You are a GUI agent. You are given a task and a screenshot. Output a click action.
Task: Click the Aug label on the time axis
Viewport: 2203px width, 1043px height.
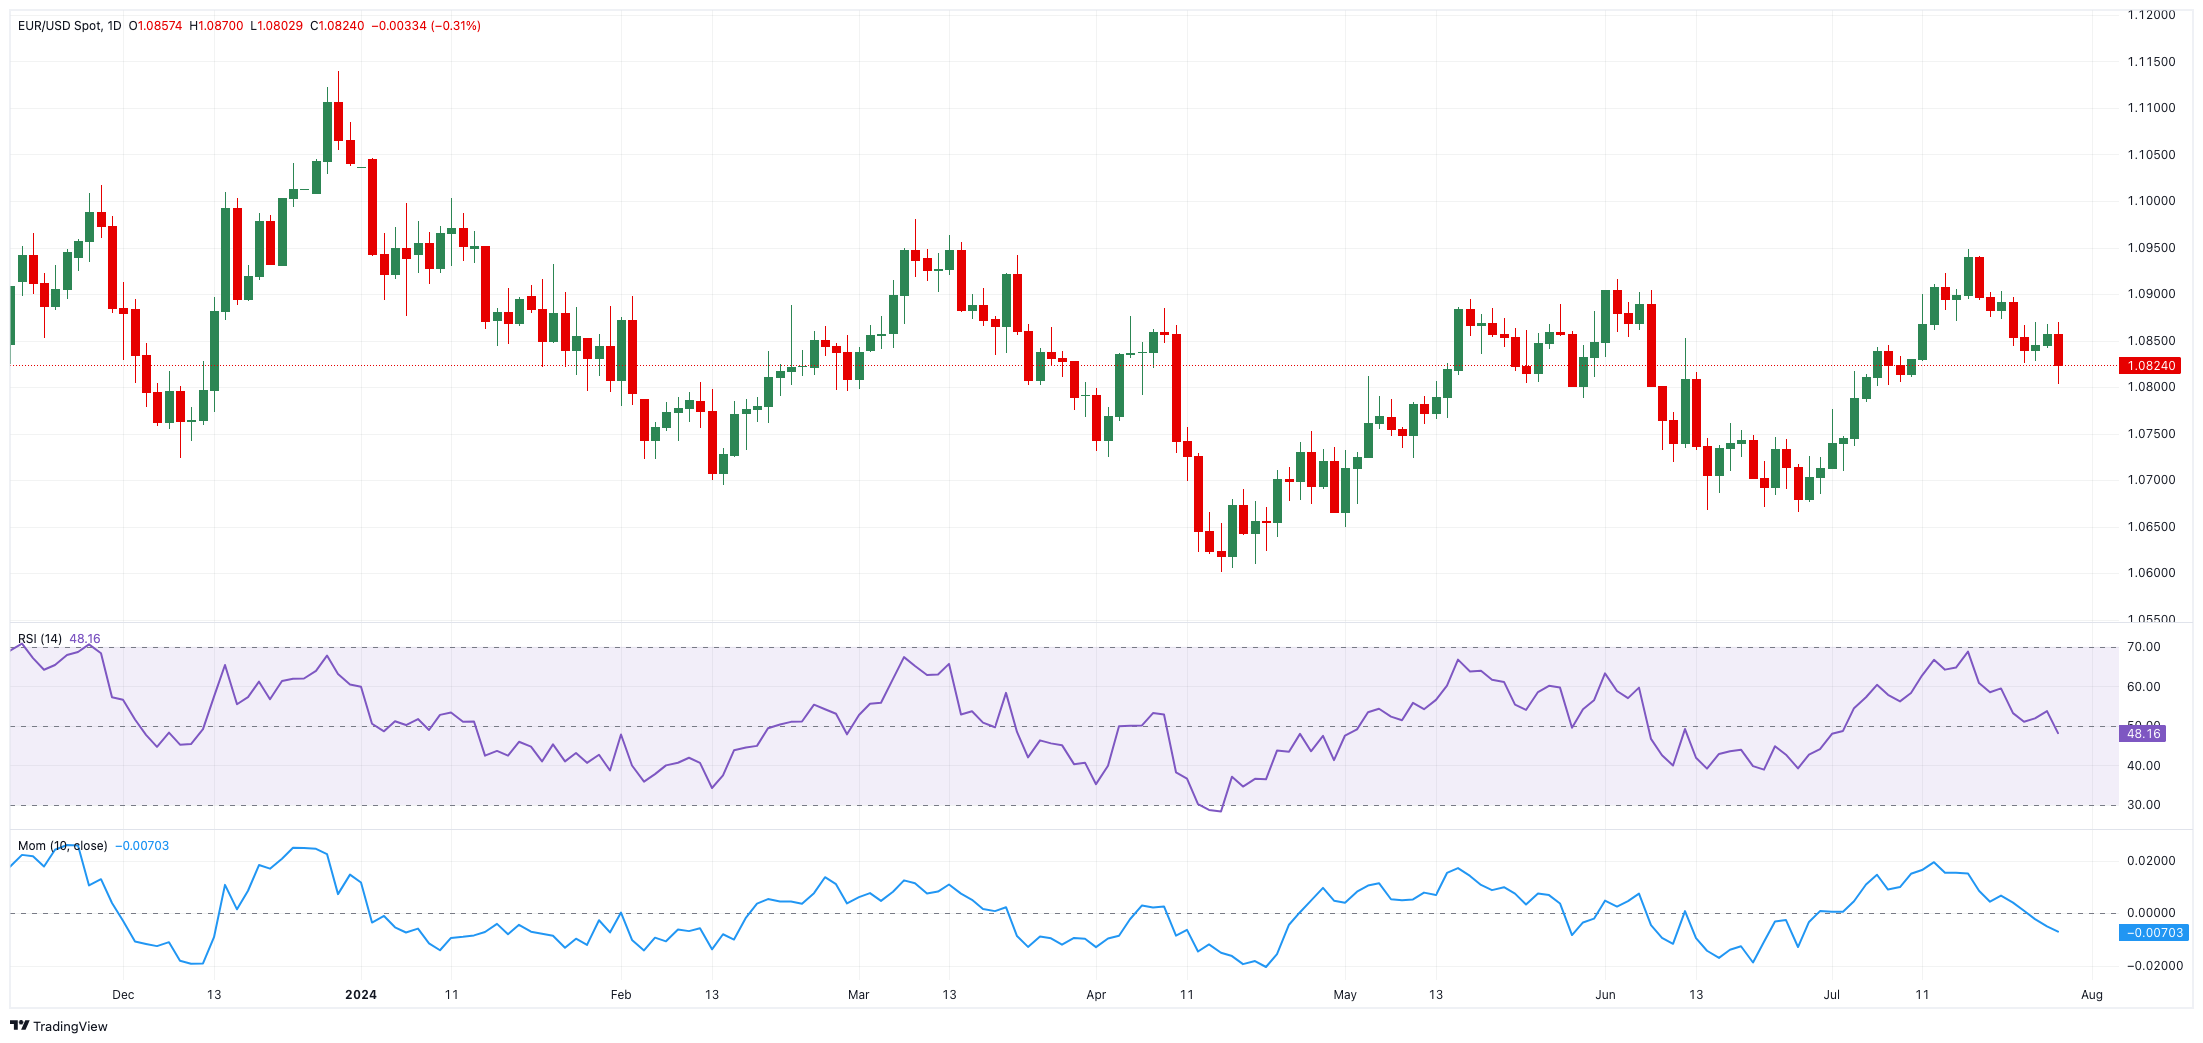[x=2092, y=995]
